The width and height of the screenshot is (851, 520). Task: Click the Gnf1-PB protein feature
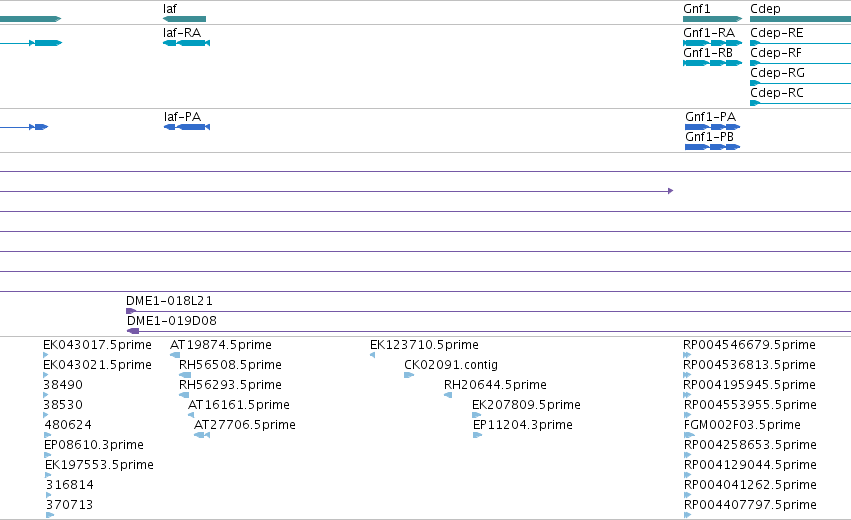coord(713,147)
